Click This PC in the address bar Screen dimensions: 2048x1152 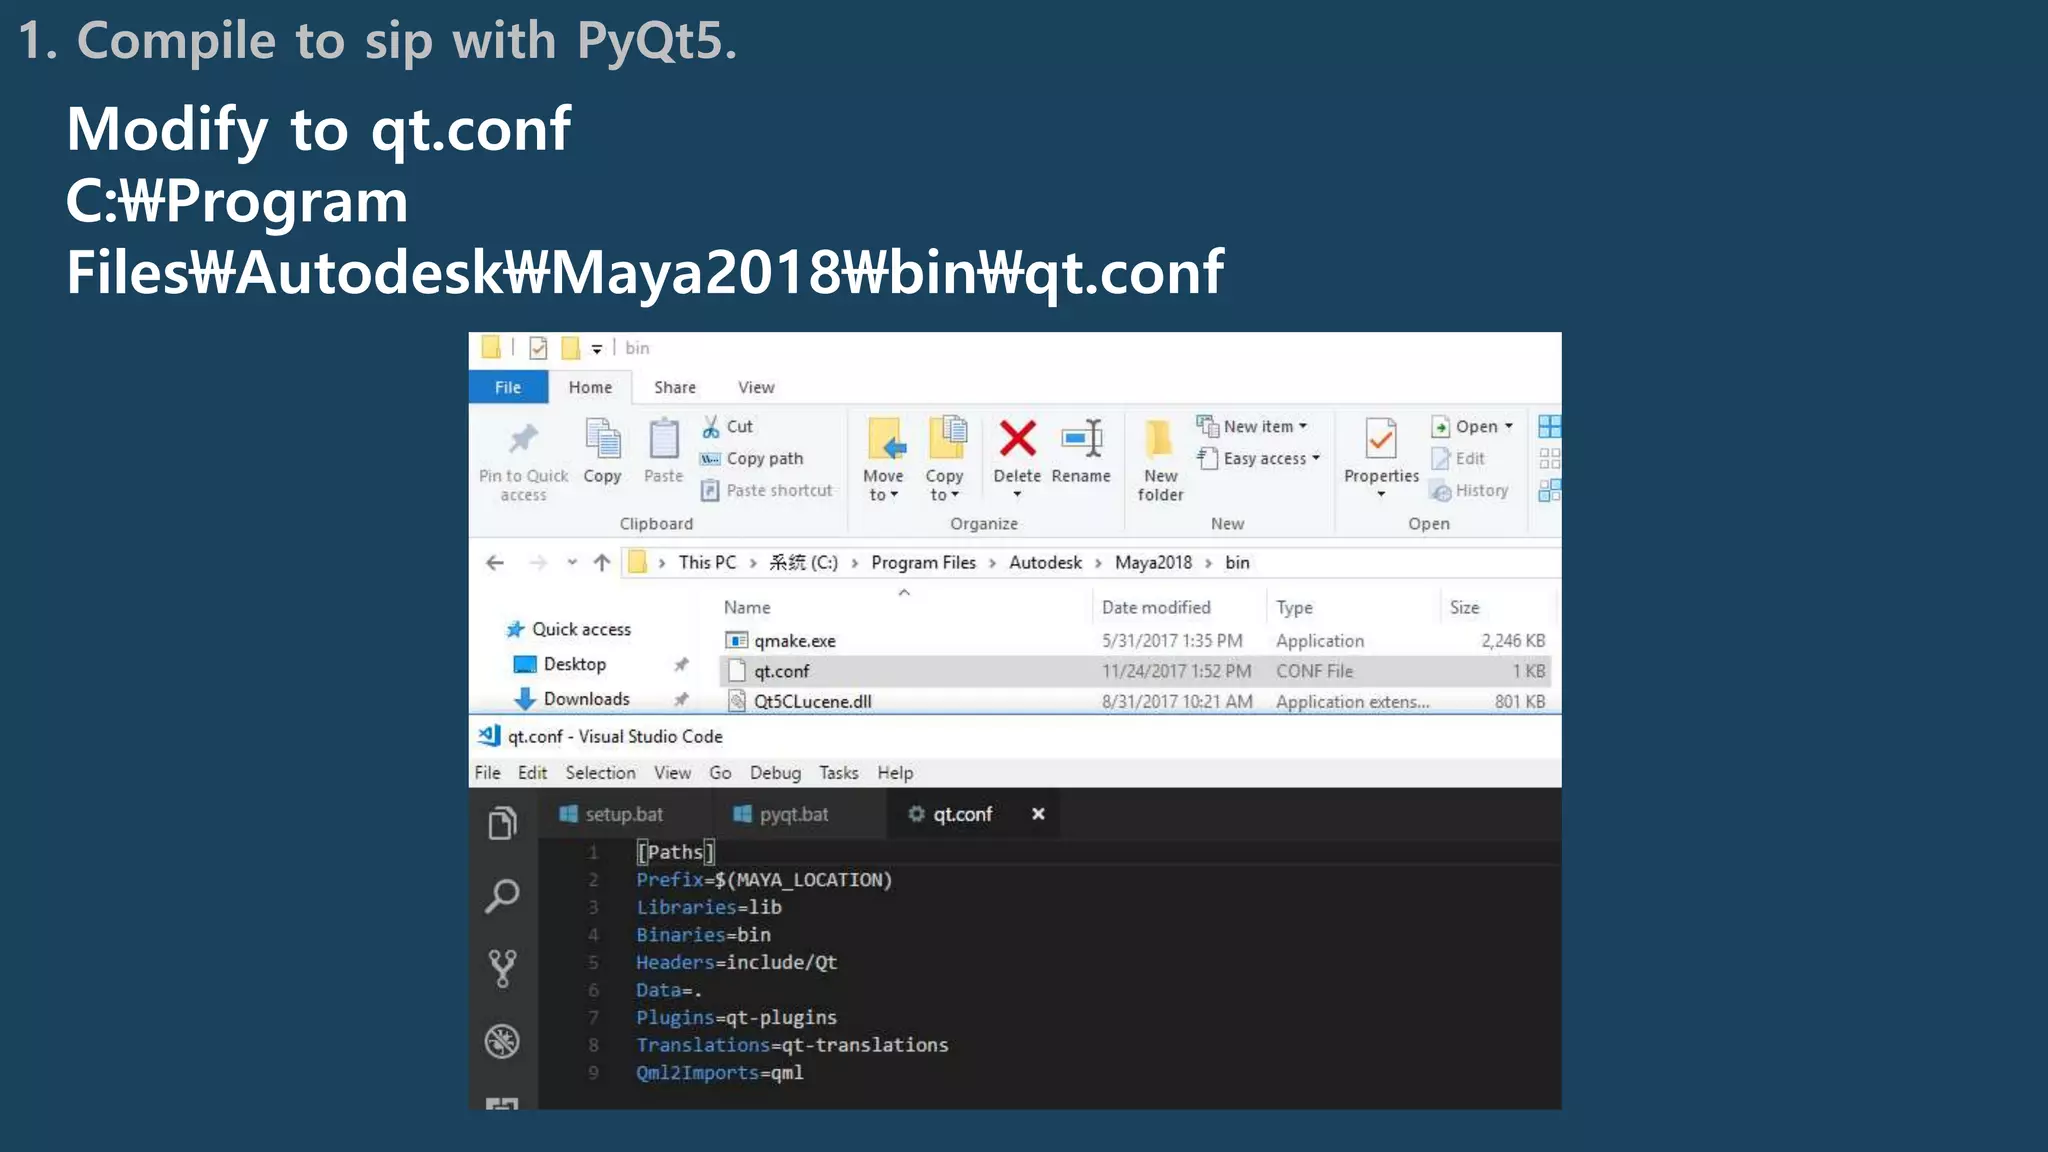point(707,563)
